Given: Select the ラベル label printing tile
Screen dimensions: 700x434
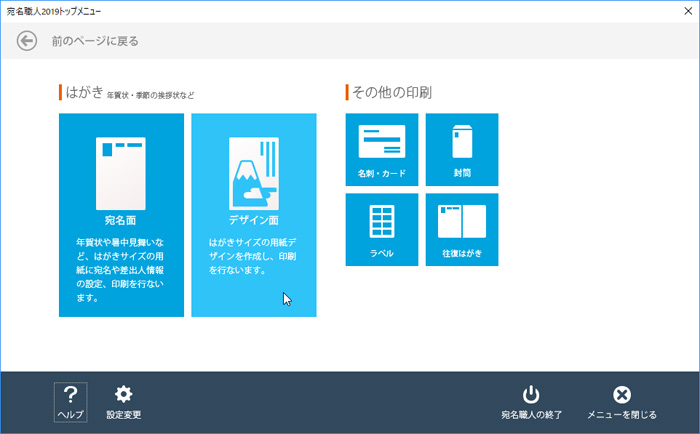Looking at the screenshot, I should [381, 229].
